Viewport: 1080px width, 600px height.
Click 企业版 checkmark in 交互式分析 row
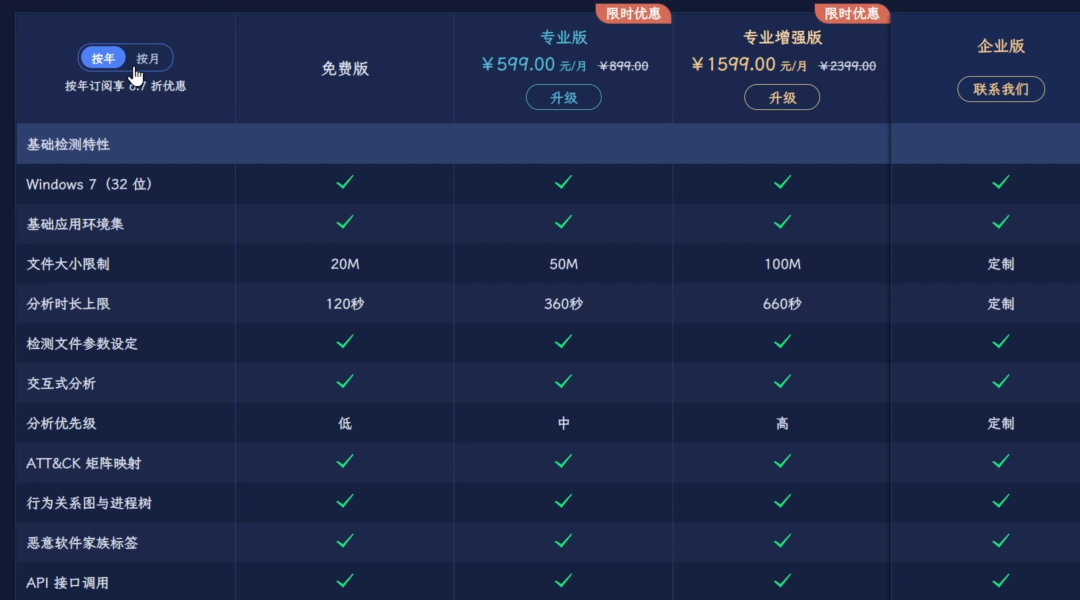coord(1001,382)
